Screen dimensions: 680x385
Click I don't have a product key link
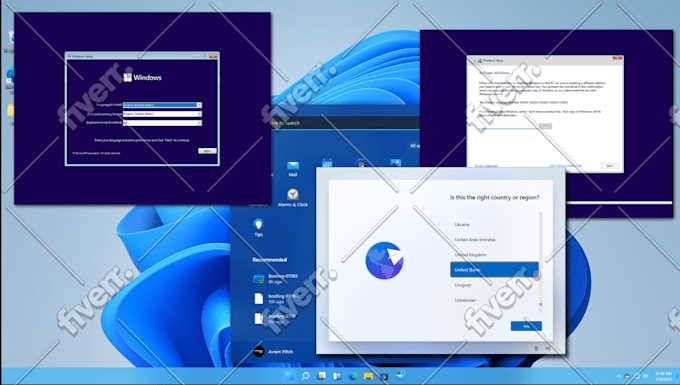click(x=565, y=166)
